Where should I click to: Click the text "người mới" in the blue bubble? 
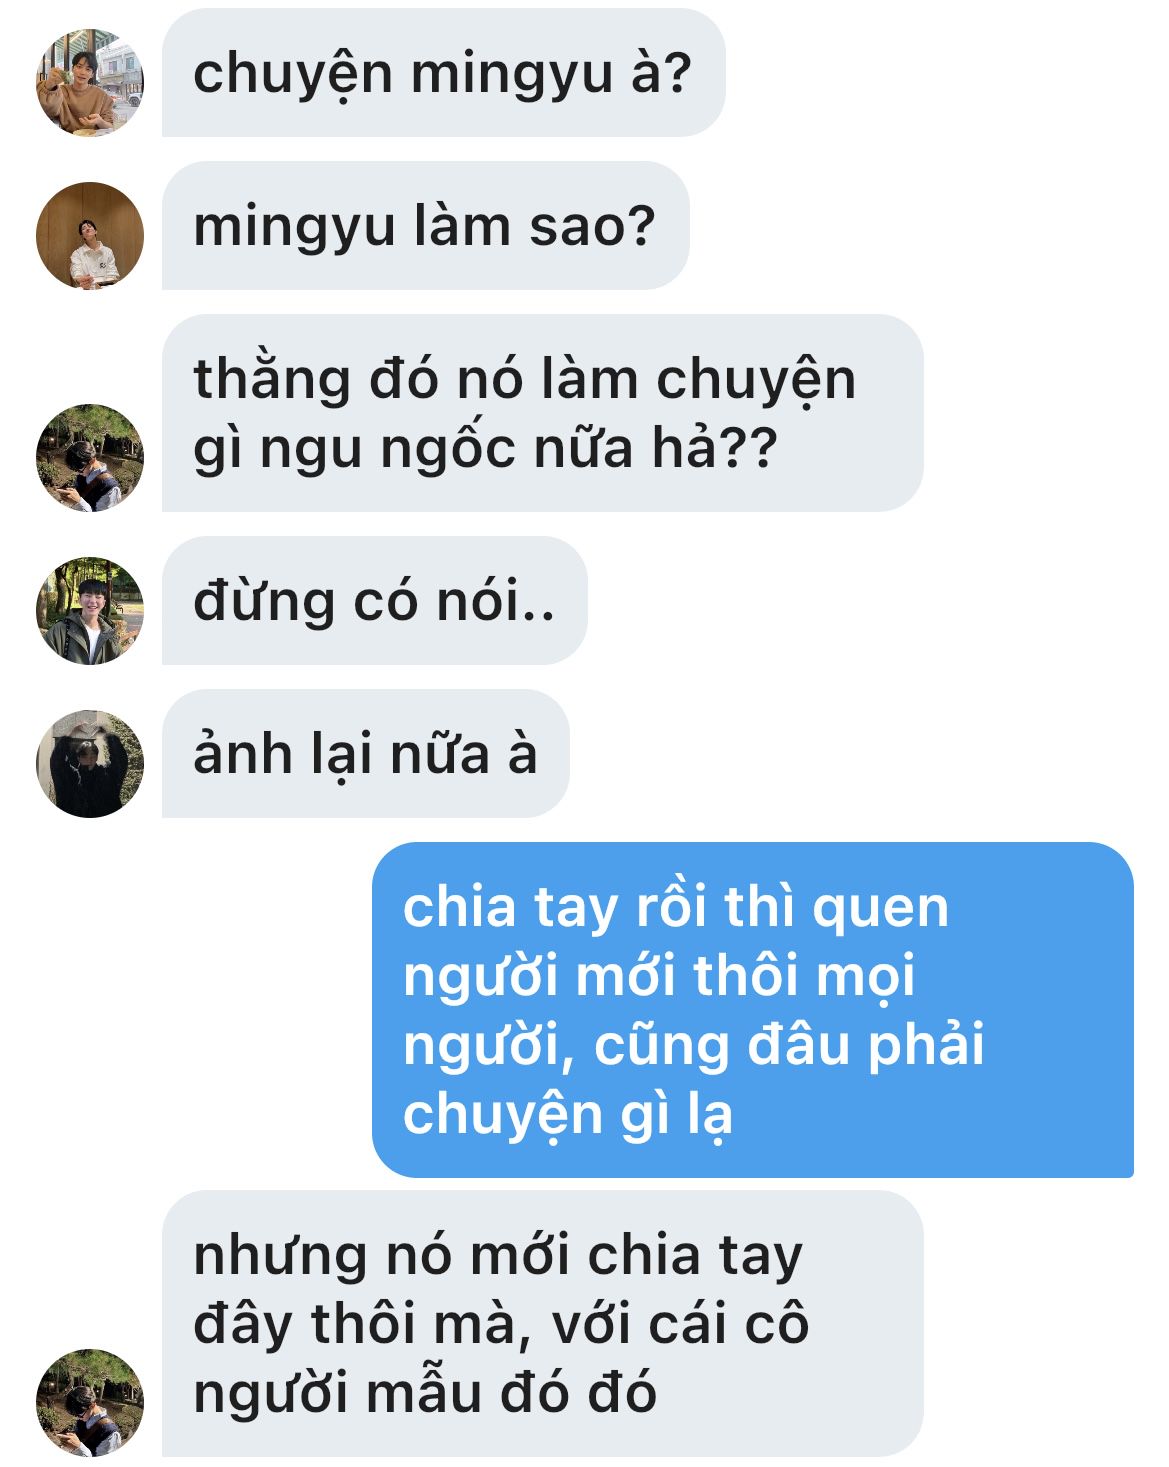(541, 979)
